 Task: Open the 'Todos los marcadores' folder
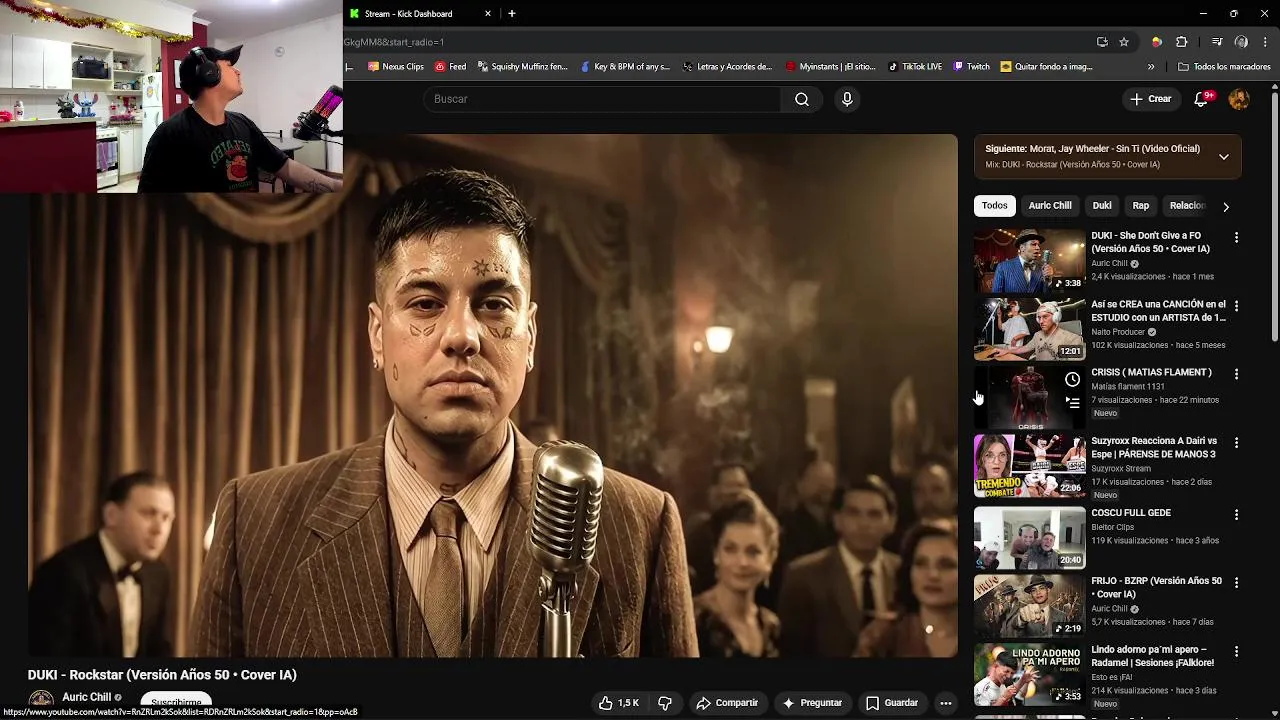coord(1224,67)
